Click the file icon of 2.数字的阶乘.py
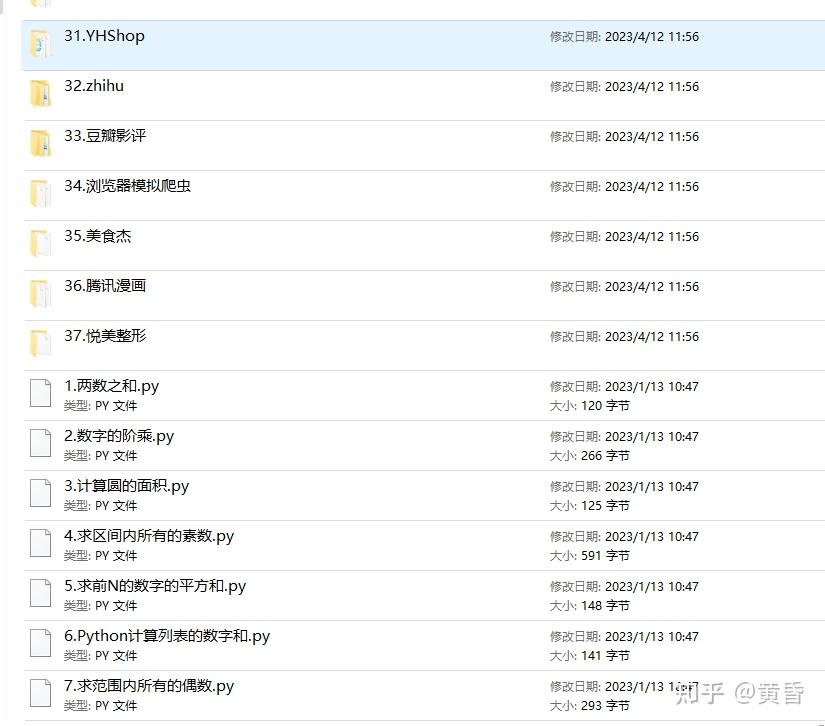Viewport: 825px width, 726px height. coord(41,443)
